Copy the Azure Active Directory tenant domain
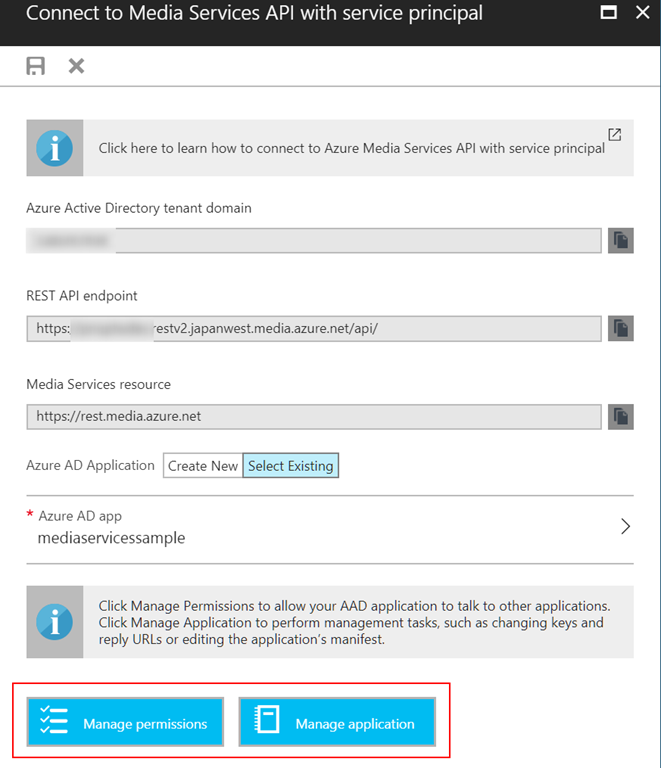 coord(621,240)
